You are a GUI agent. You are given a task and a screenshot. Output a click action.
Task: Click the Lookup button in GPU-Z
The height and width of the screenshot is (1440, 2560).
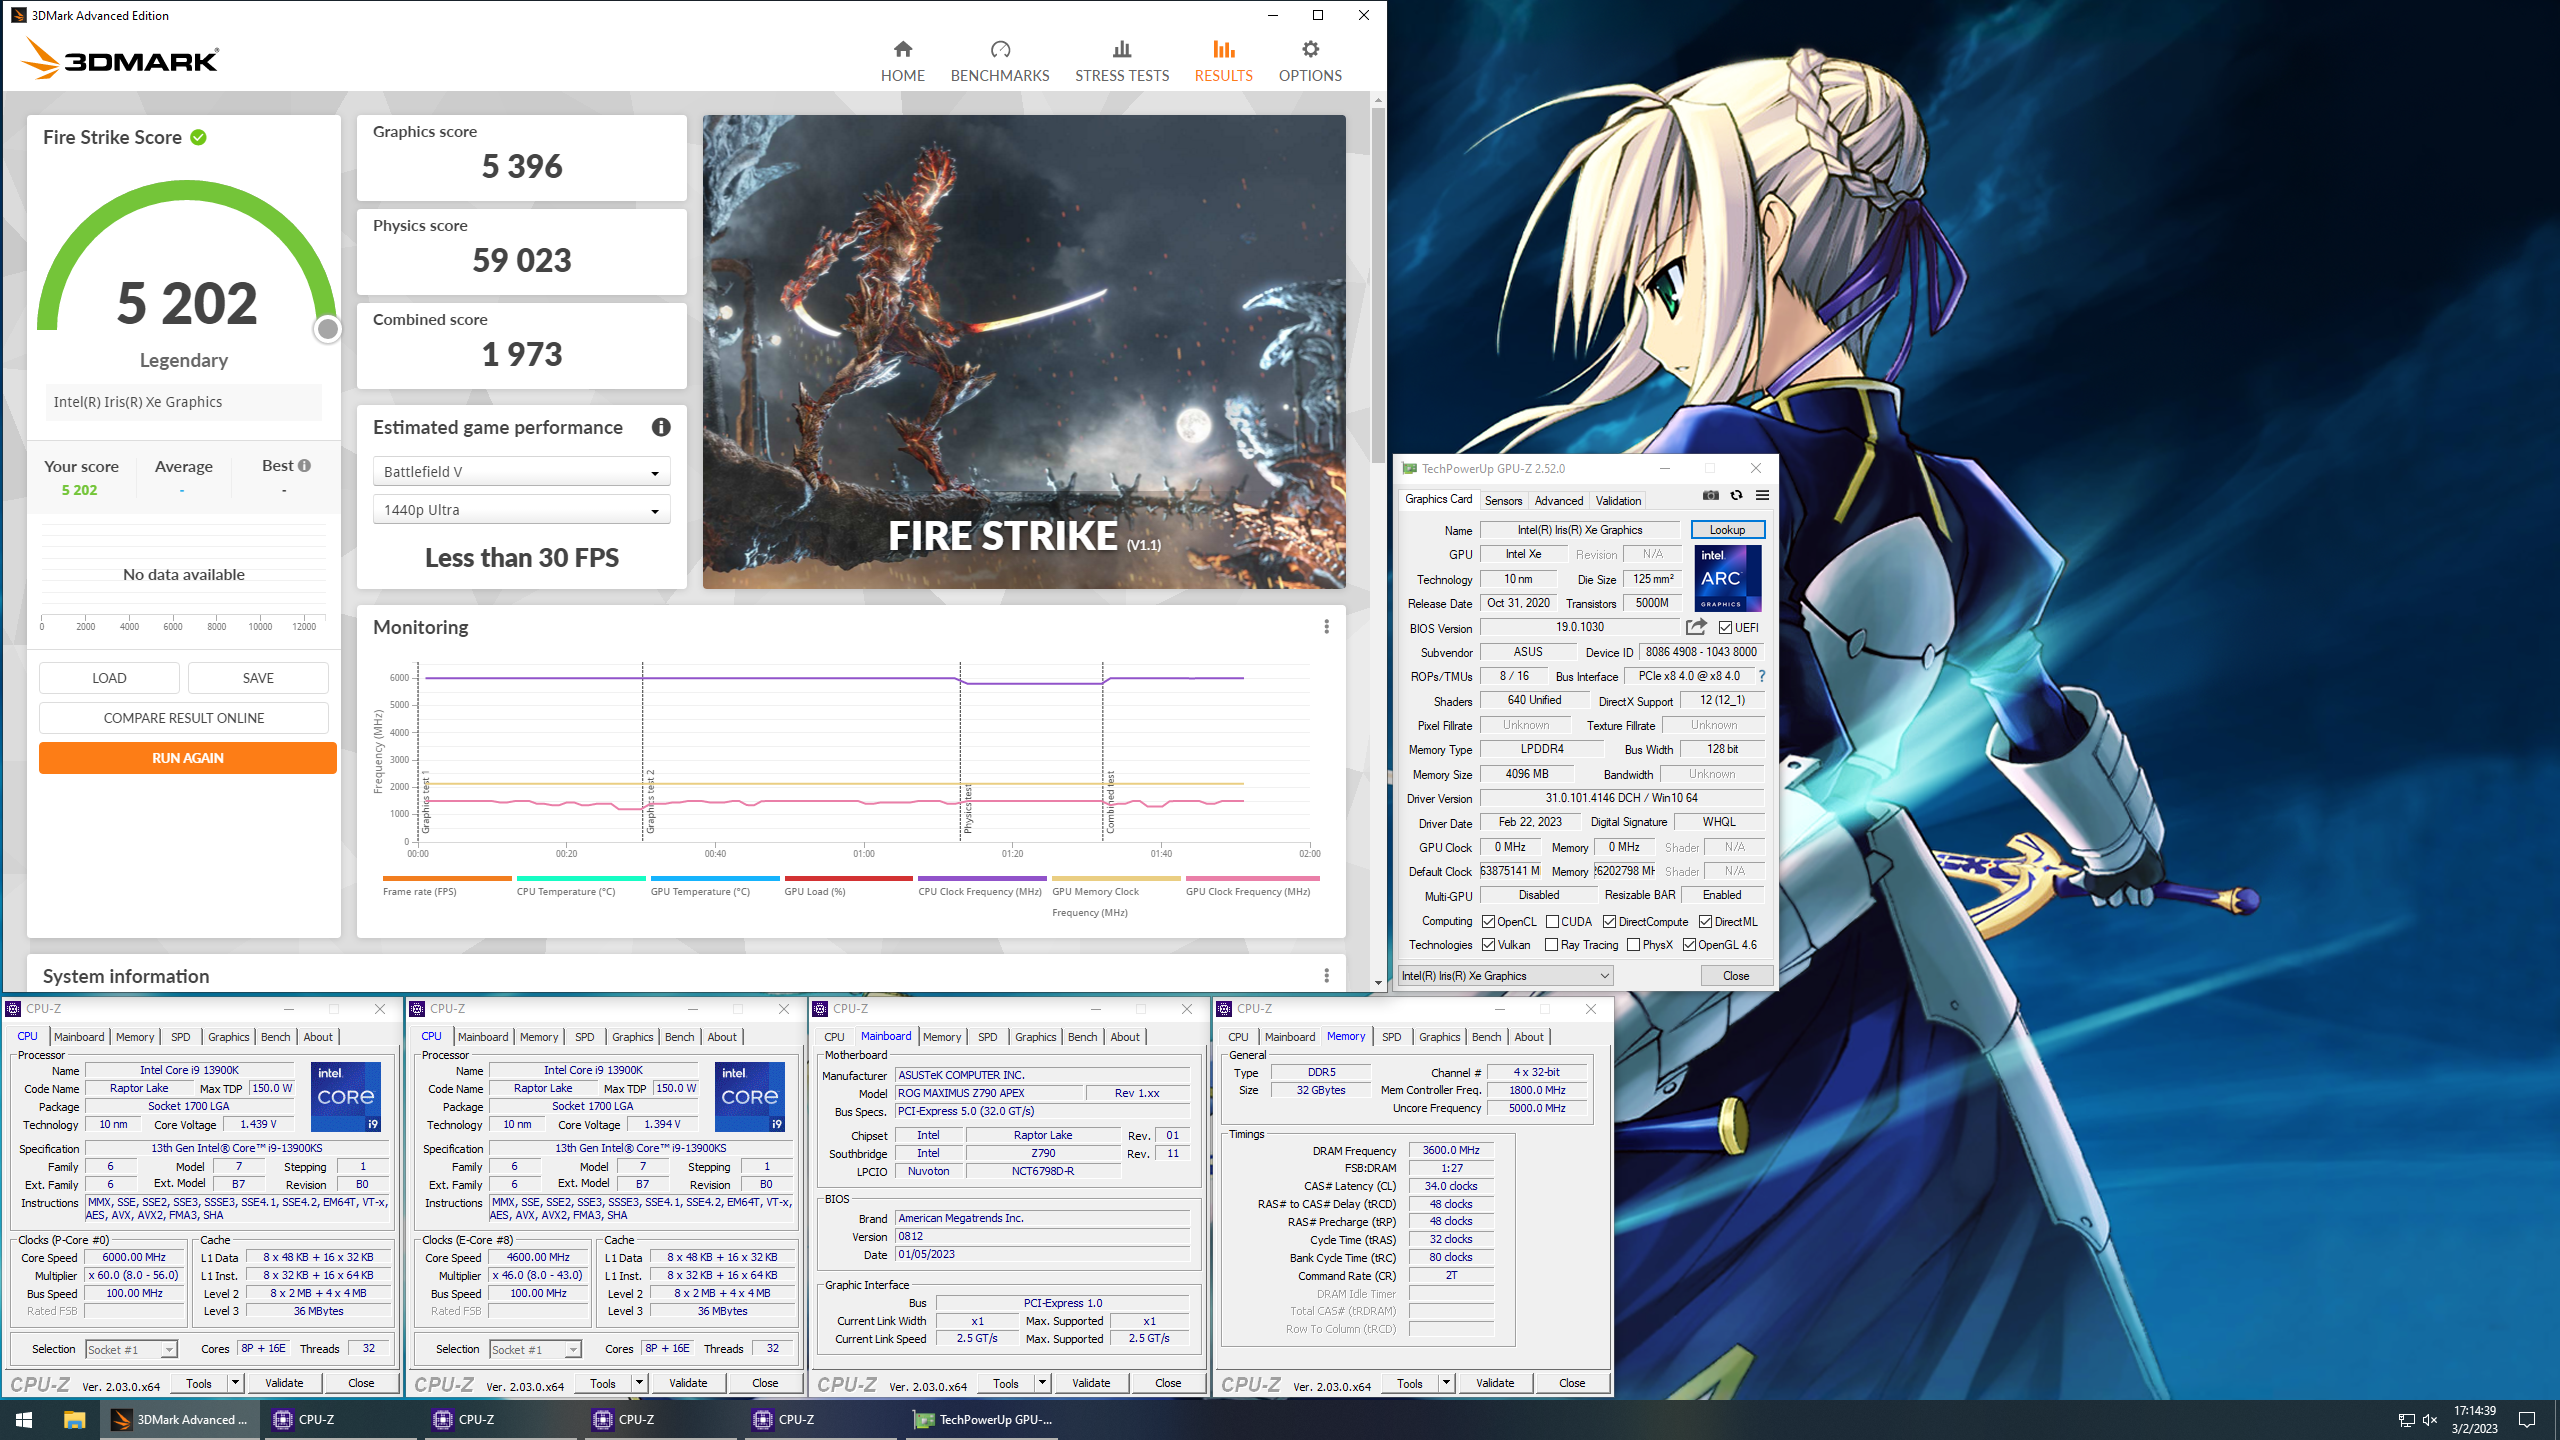1727,530
